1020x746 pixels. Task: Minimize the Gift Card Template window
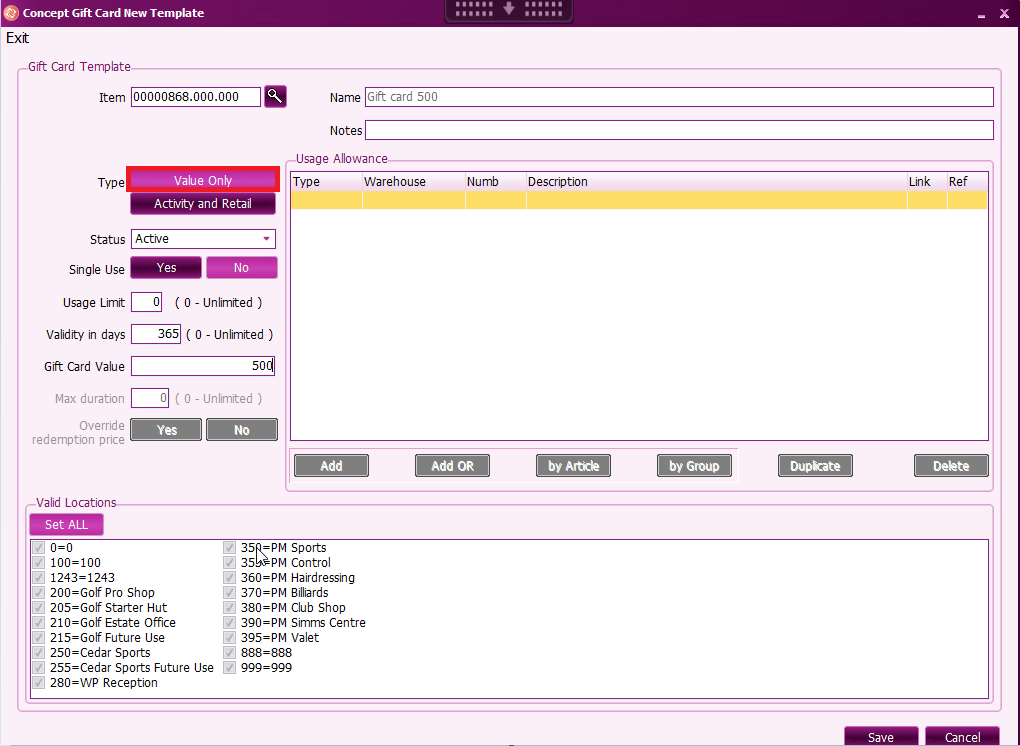coord(981,14)
